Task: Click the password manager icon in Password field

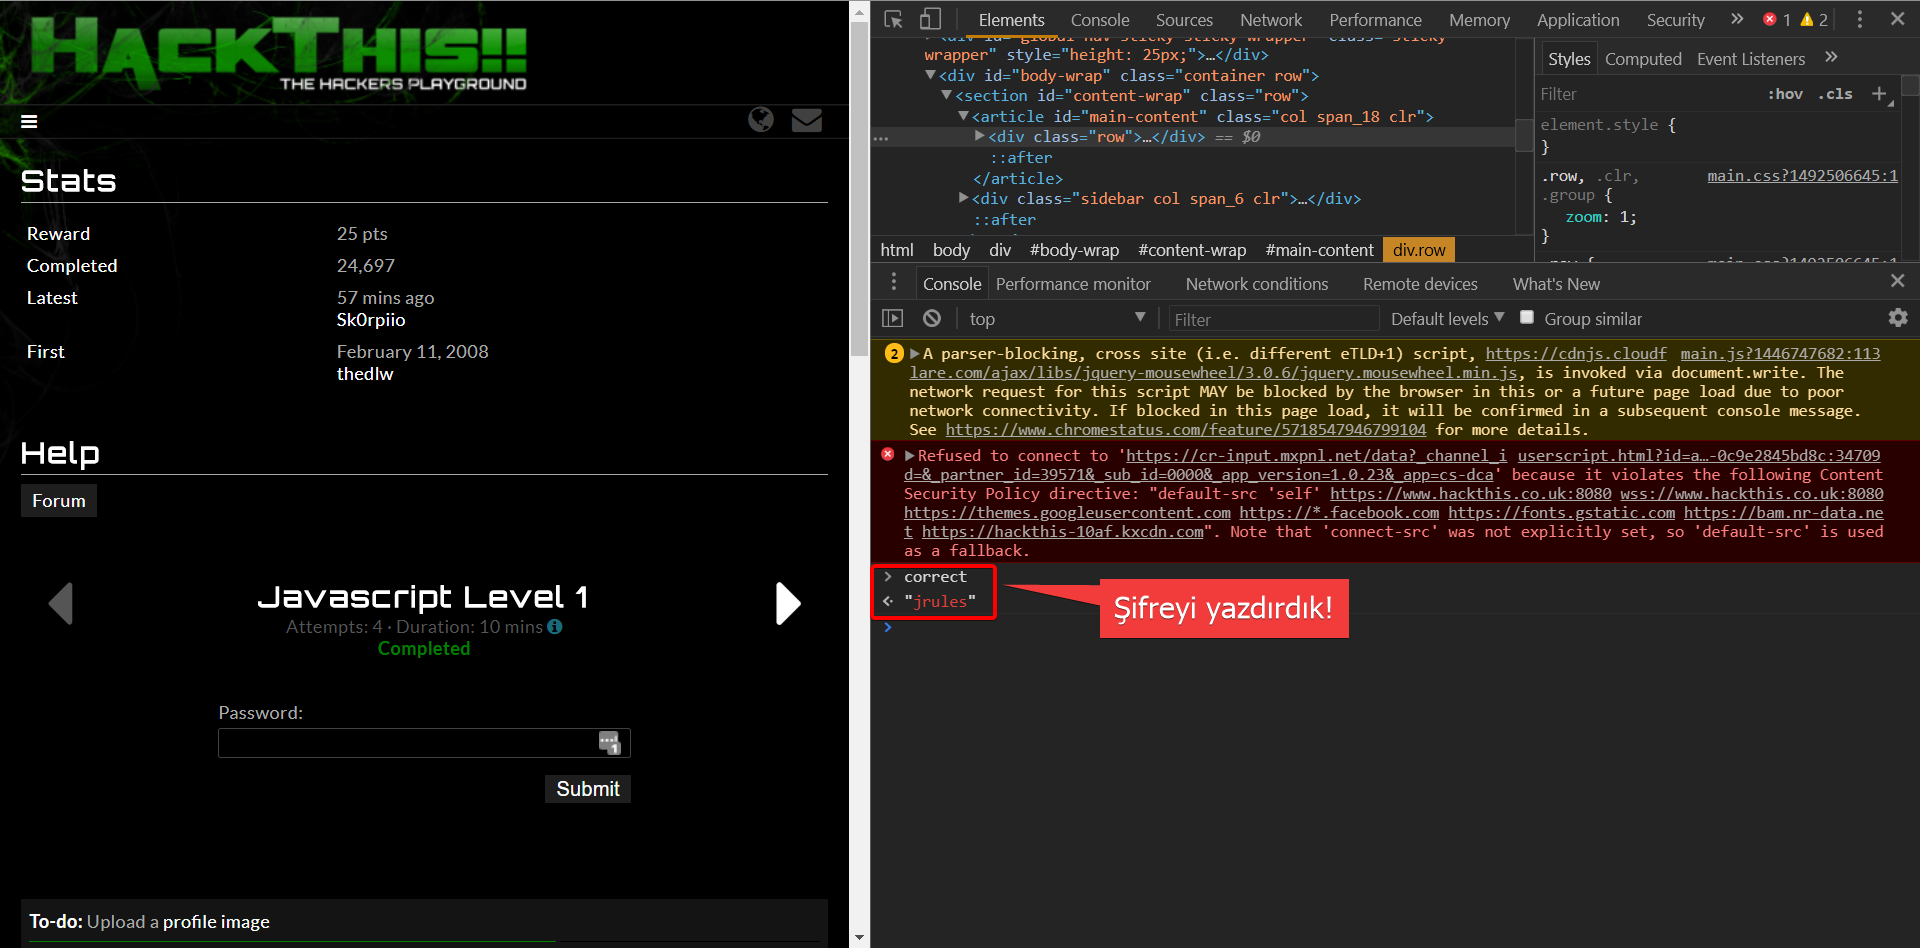Action: coord(609,742)
